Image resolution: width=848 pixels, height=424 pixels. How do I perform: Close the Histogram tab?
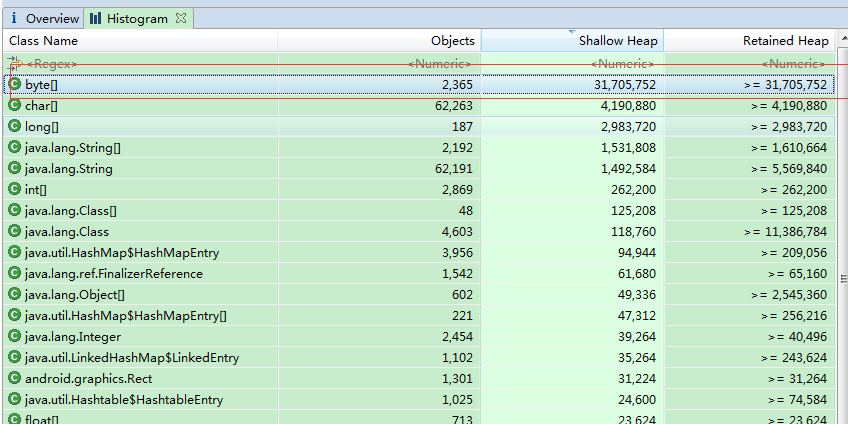[181, 18]
